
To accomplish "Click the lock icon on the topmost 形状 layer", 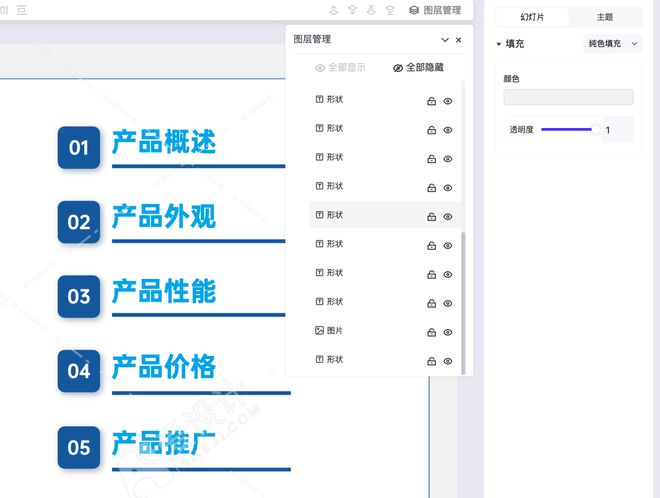I will tap(432, 101).
